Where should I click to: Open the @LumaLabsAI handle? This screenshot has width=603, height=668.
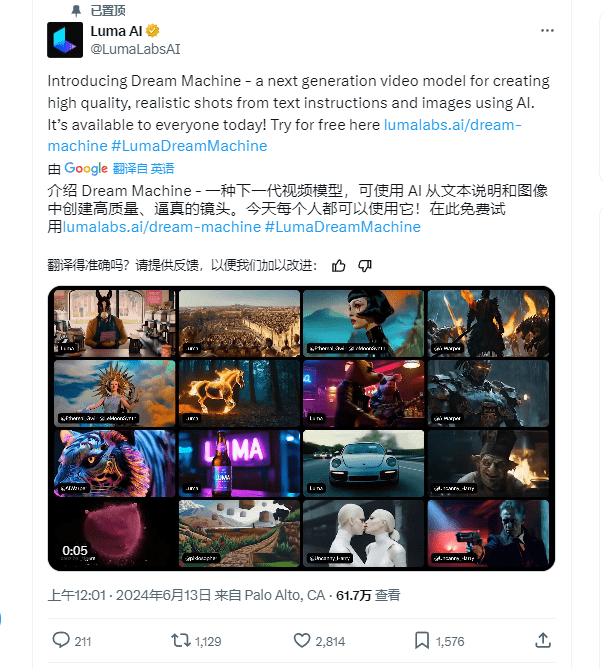(x=135, y=49)
